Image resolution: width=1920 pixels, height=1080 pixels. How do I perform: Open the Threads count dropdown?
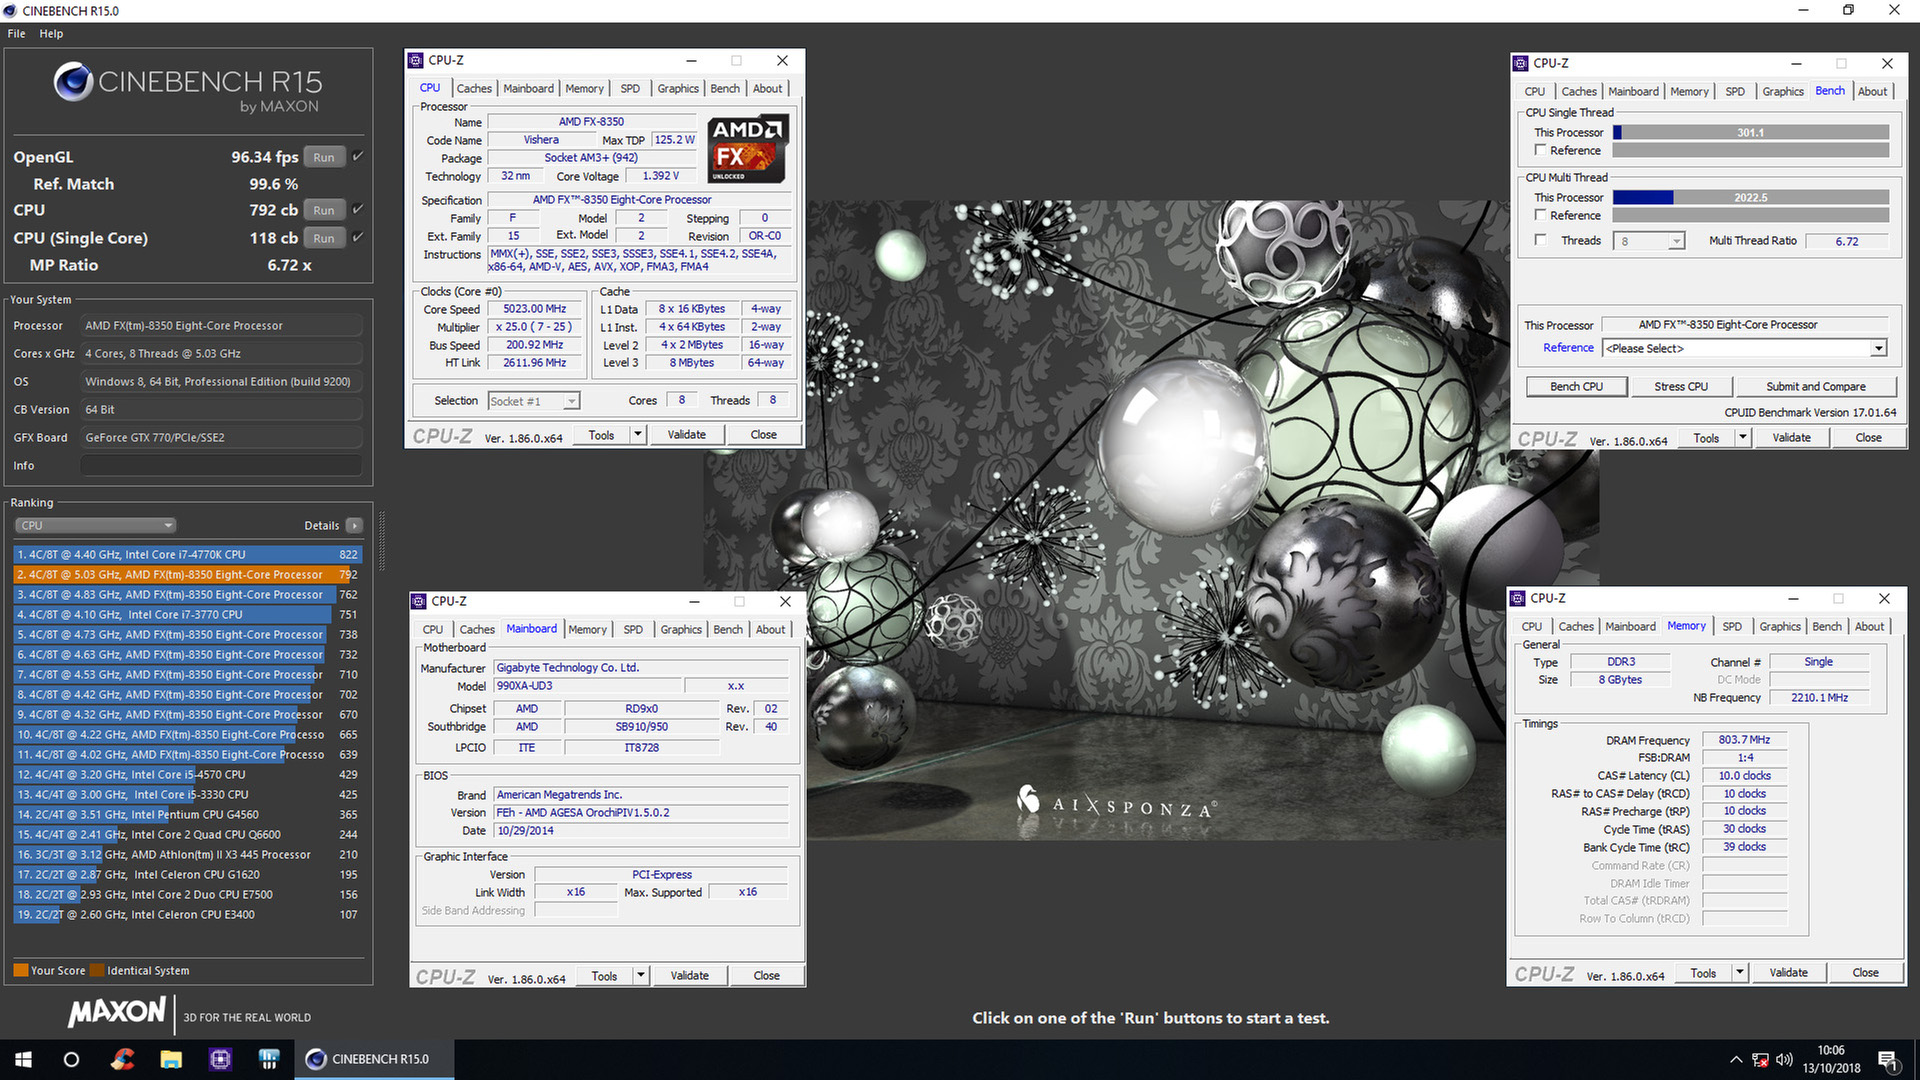click(x=1651, y=241)
